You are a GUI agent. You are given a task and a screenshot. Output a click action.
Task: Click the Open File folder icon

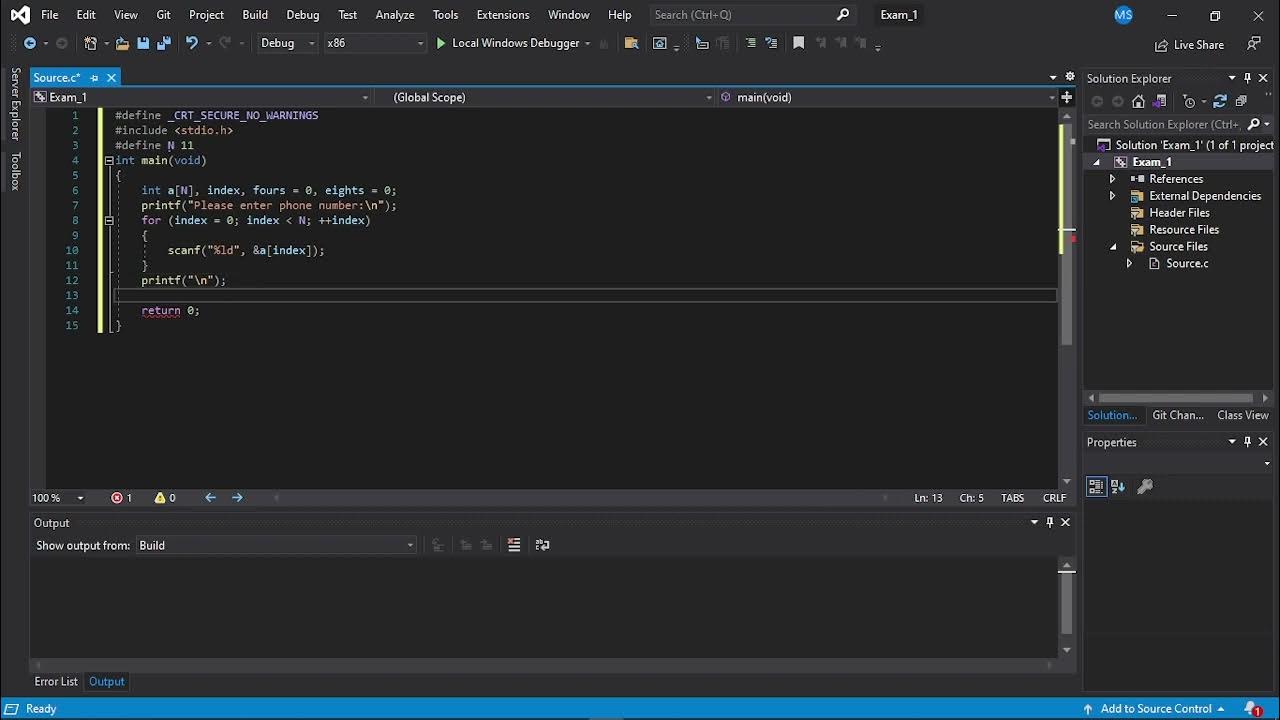coord(122,43)
